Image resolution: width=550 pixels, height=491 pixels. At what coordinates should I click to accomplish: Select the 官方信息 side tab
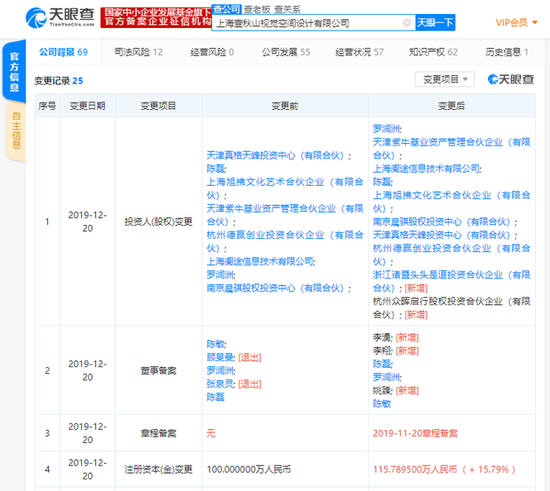[14, 72]
